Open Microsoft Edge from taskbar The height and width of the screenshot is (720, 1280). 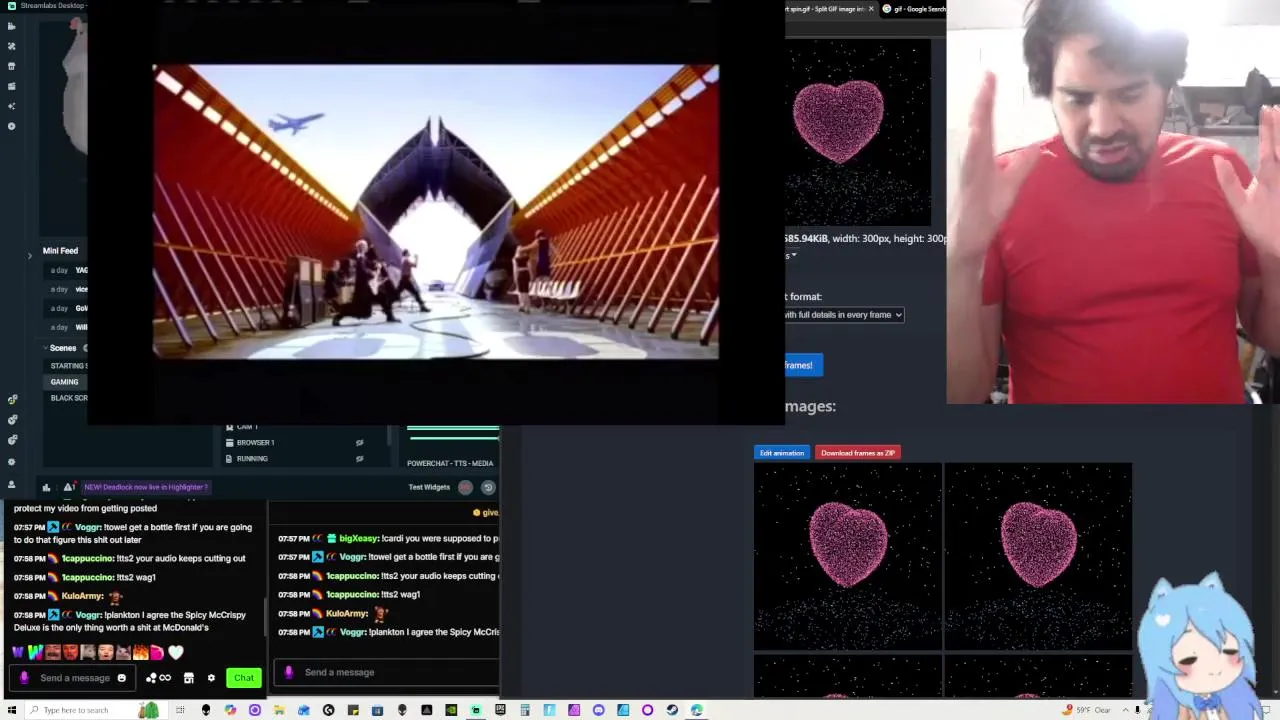pos(697,710)
